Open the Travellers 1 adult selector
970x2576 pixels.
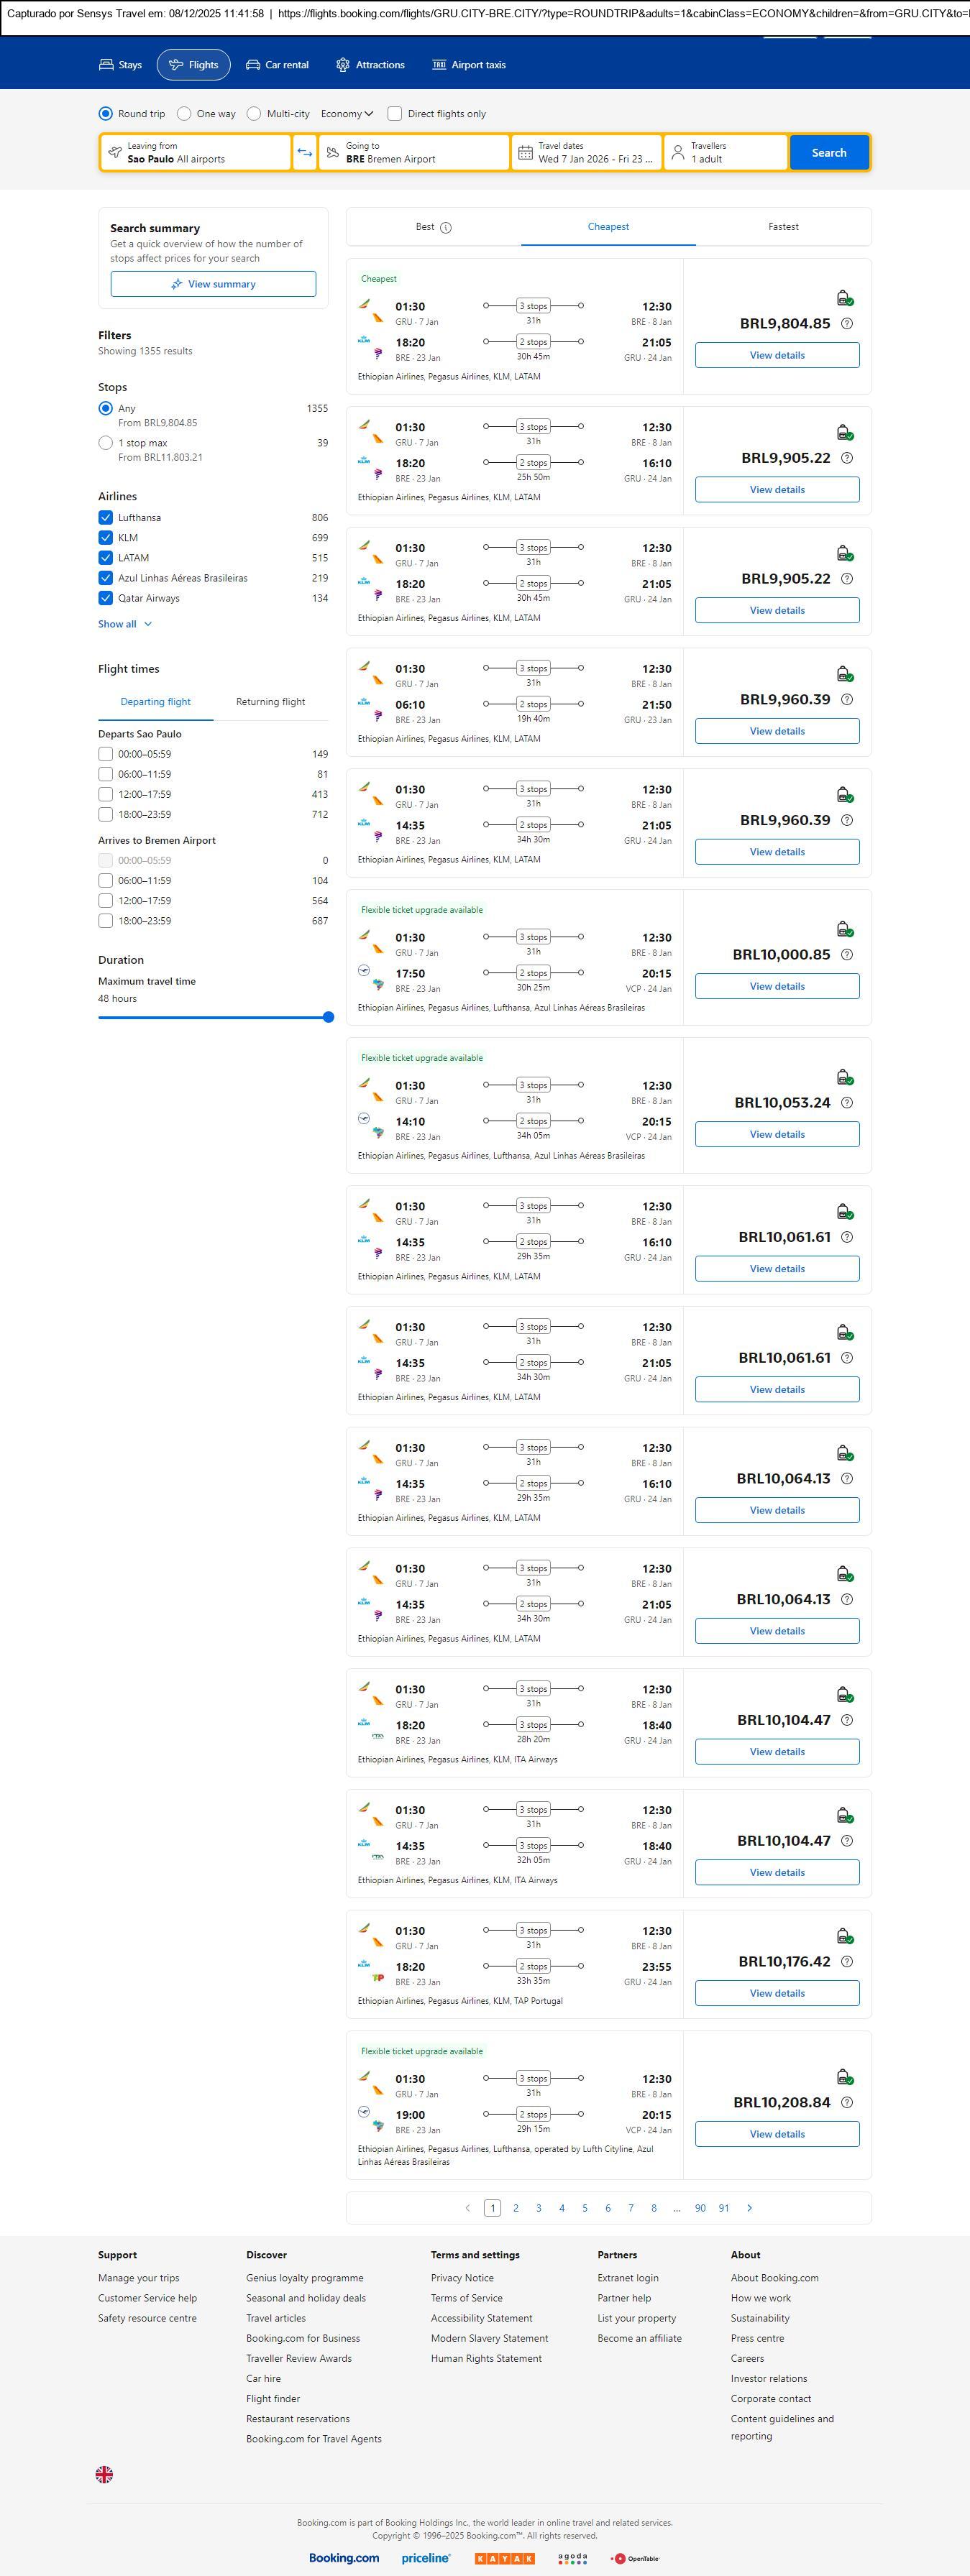[x=725, y=153]
